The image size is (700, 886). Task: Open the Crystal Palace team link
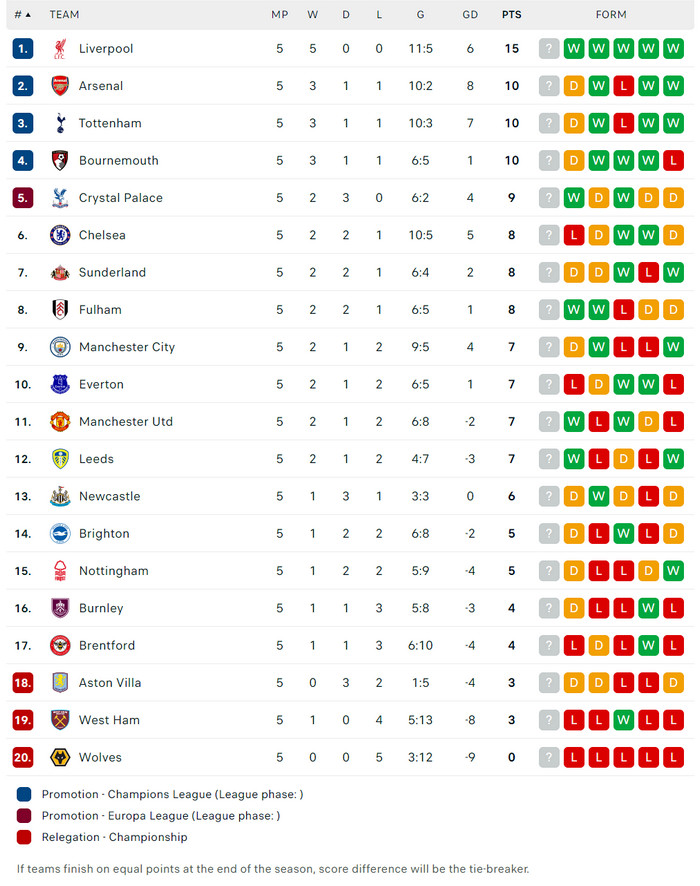click(120, 198)
